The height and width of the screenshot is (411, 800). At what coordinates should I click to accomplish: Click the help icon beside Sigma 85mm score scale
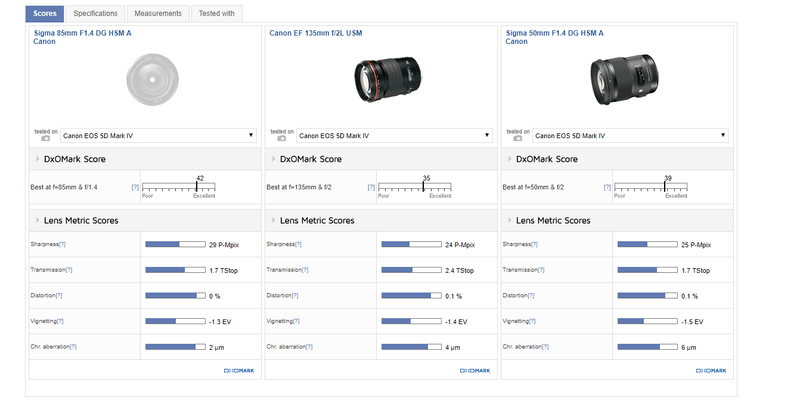(134, 187)
